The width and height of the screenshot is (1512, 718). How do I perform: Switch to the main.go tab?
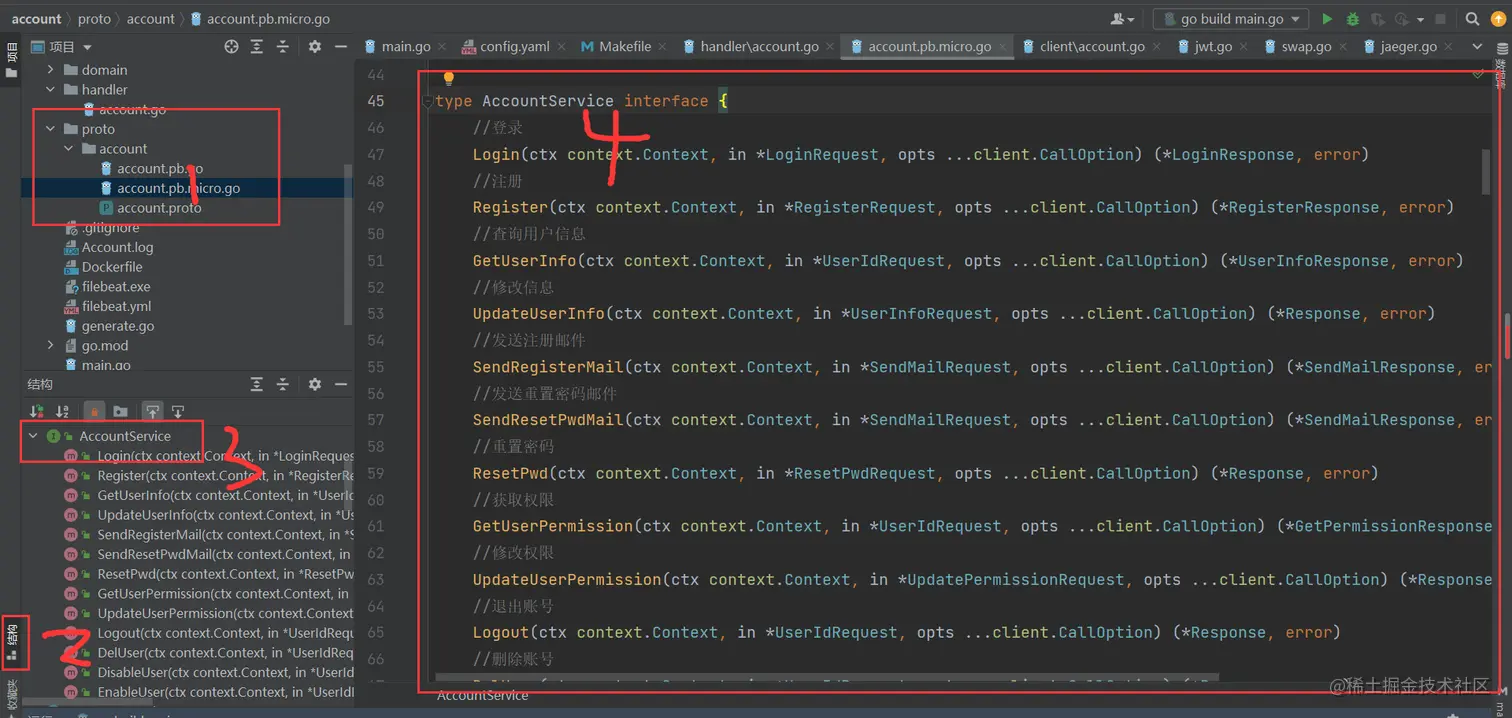pos(405,47)
